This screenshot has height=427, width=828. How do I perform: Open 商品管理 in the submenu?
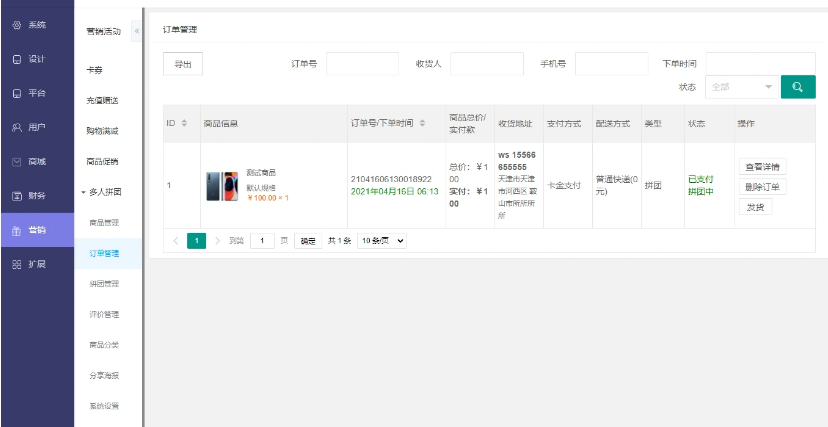point(103,222)
